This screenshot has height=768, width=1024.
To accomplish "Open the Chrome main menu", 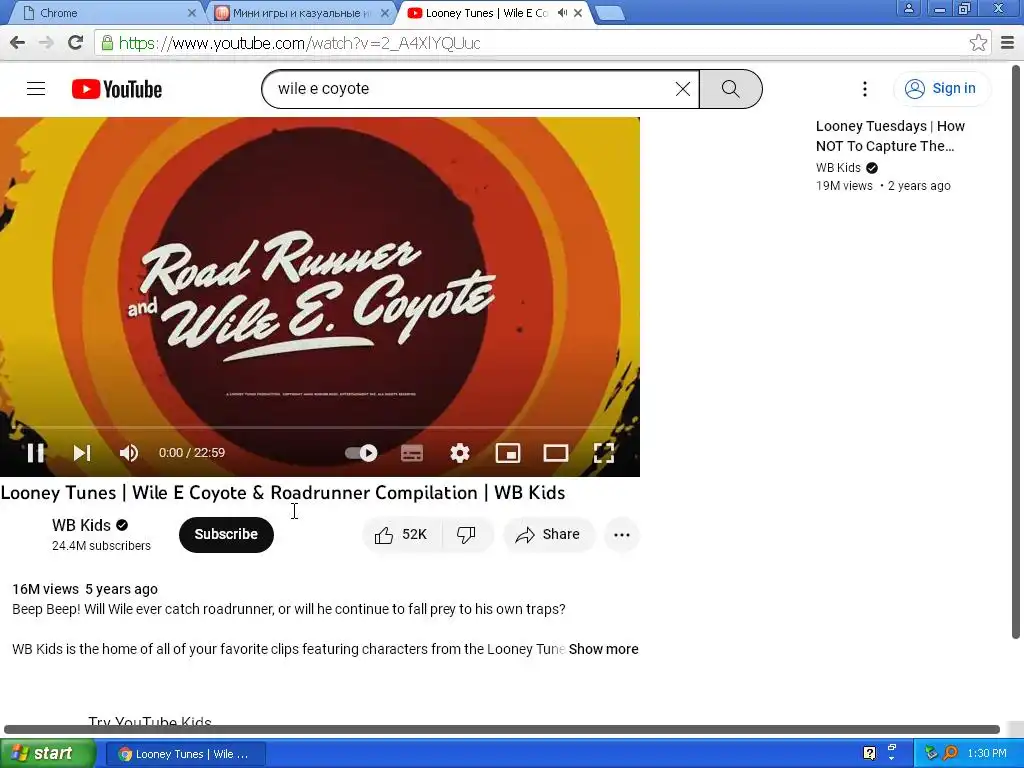I will click(1008, 42).
